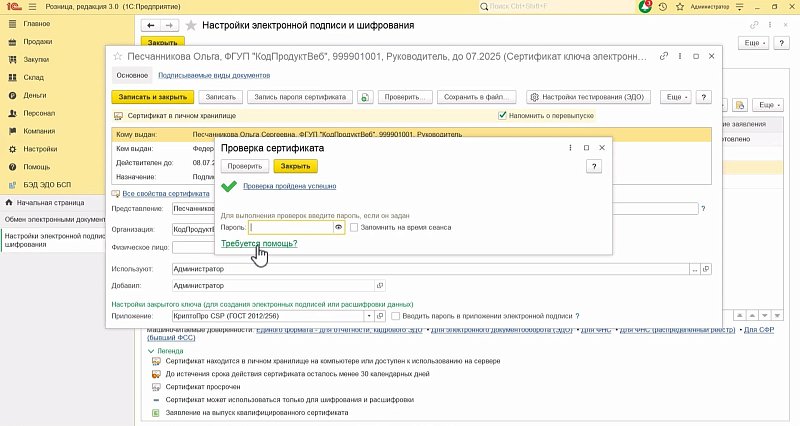This screenshot has height=426, width=800.
Task: Open title bar options dropdown icon
Action: (x=740, y=7)
